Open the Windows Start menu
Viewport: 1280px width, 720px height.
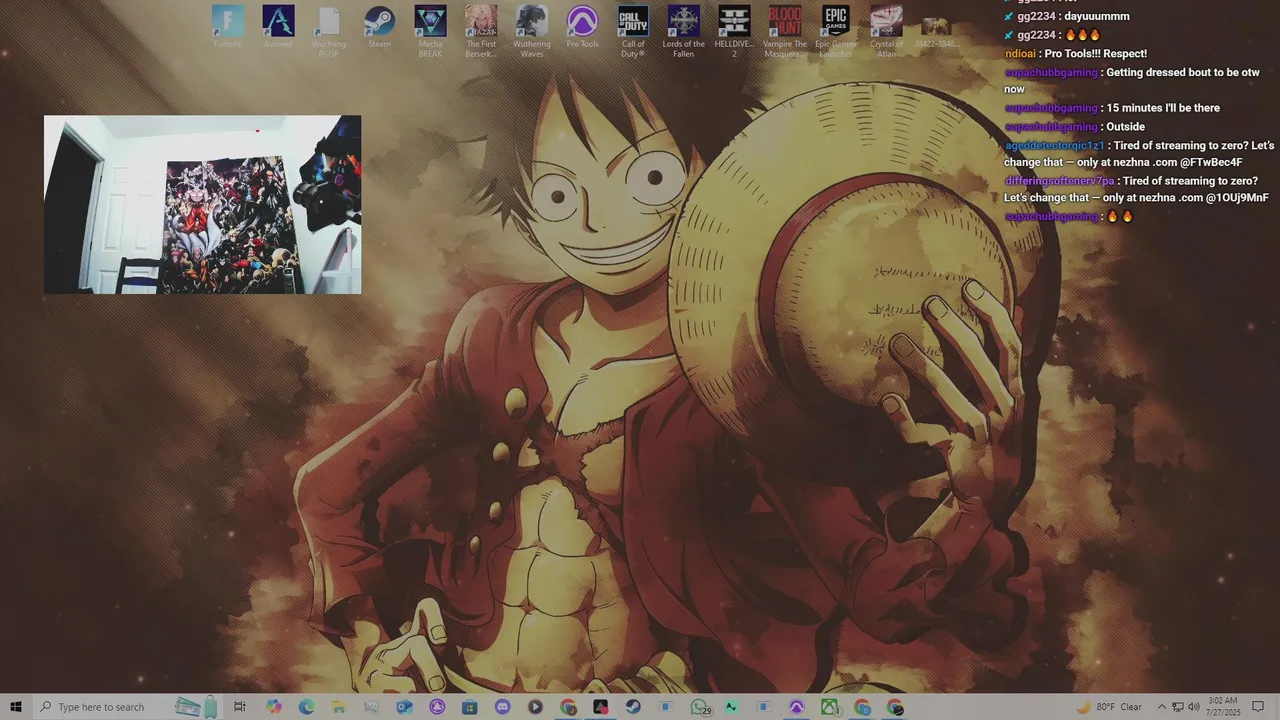coord(15,707)
